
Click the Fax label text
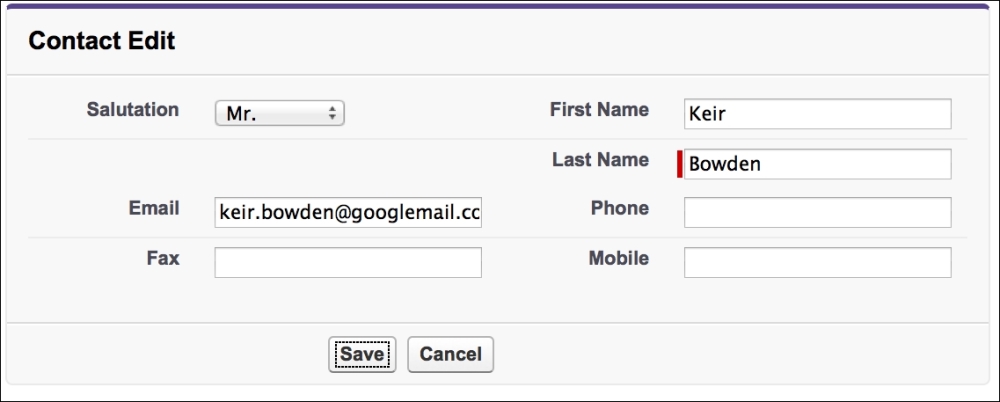pos(163,258)
